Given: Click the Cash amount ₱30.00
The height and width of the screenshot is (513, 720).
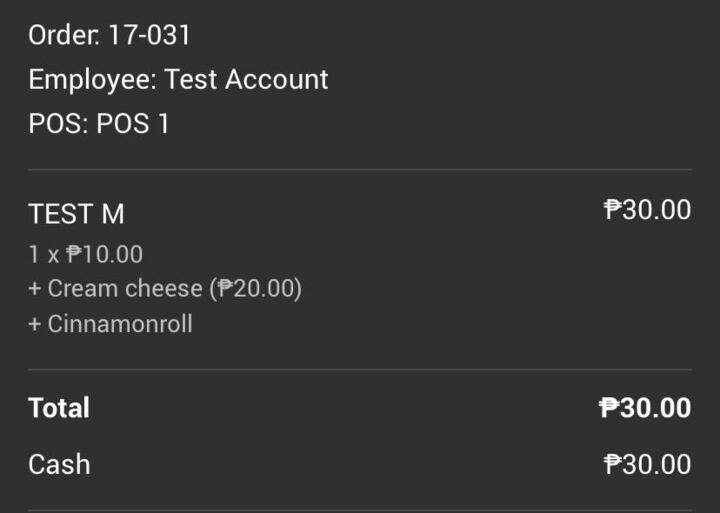Looking at the screenshot, I should point(647,464).
